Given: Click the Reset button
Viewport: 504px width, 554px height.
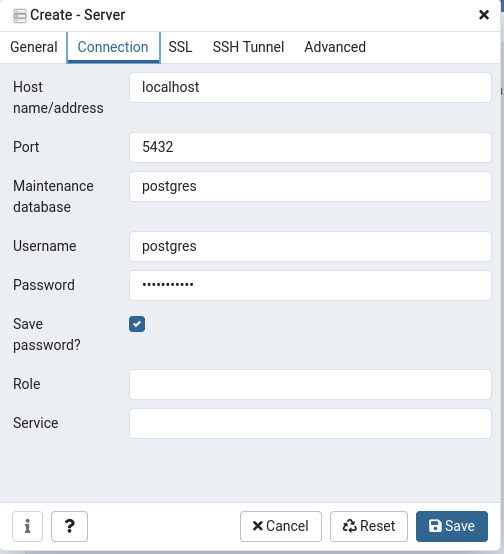Looking at the screenshot, I should point(369,526).
